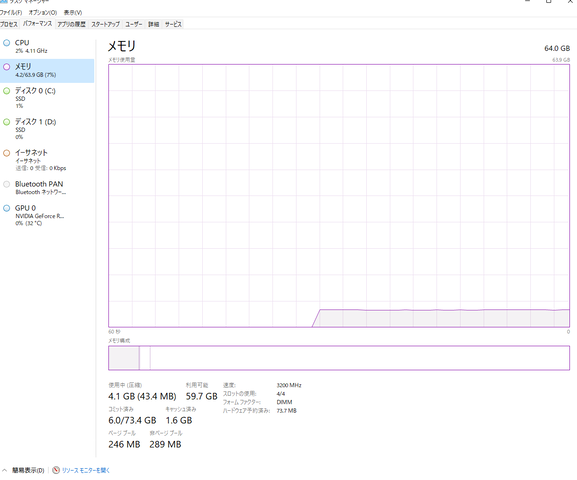Select the CPU performance entry
The width and height of the screenshot is (577, 480).
[47, 46]
